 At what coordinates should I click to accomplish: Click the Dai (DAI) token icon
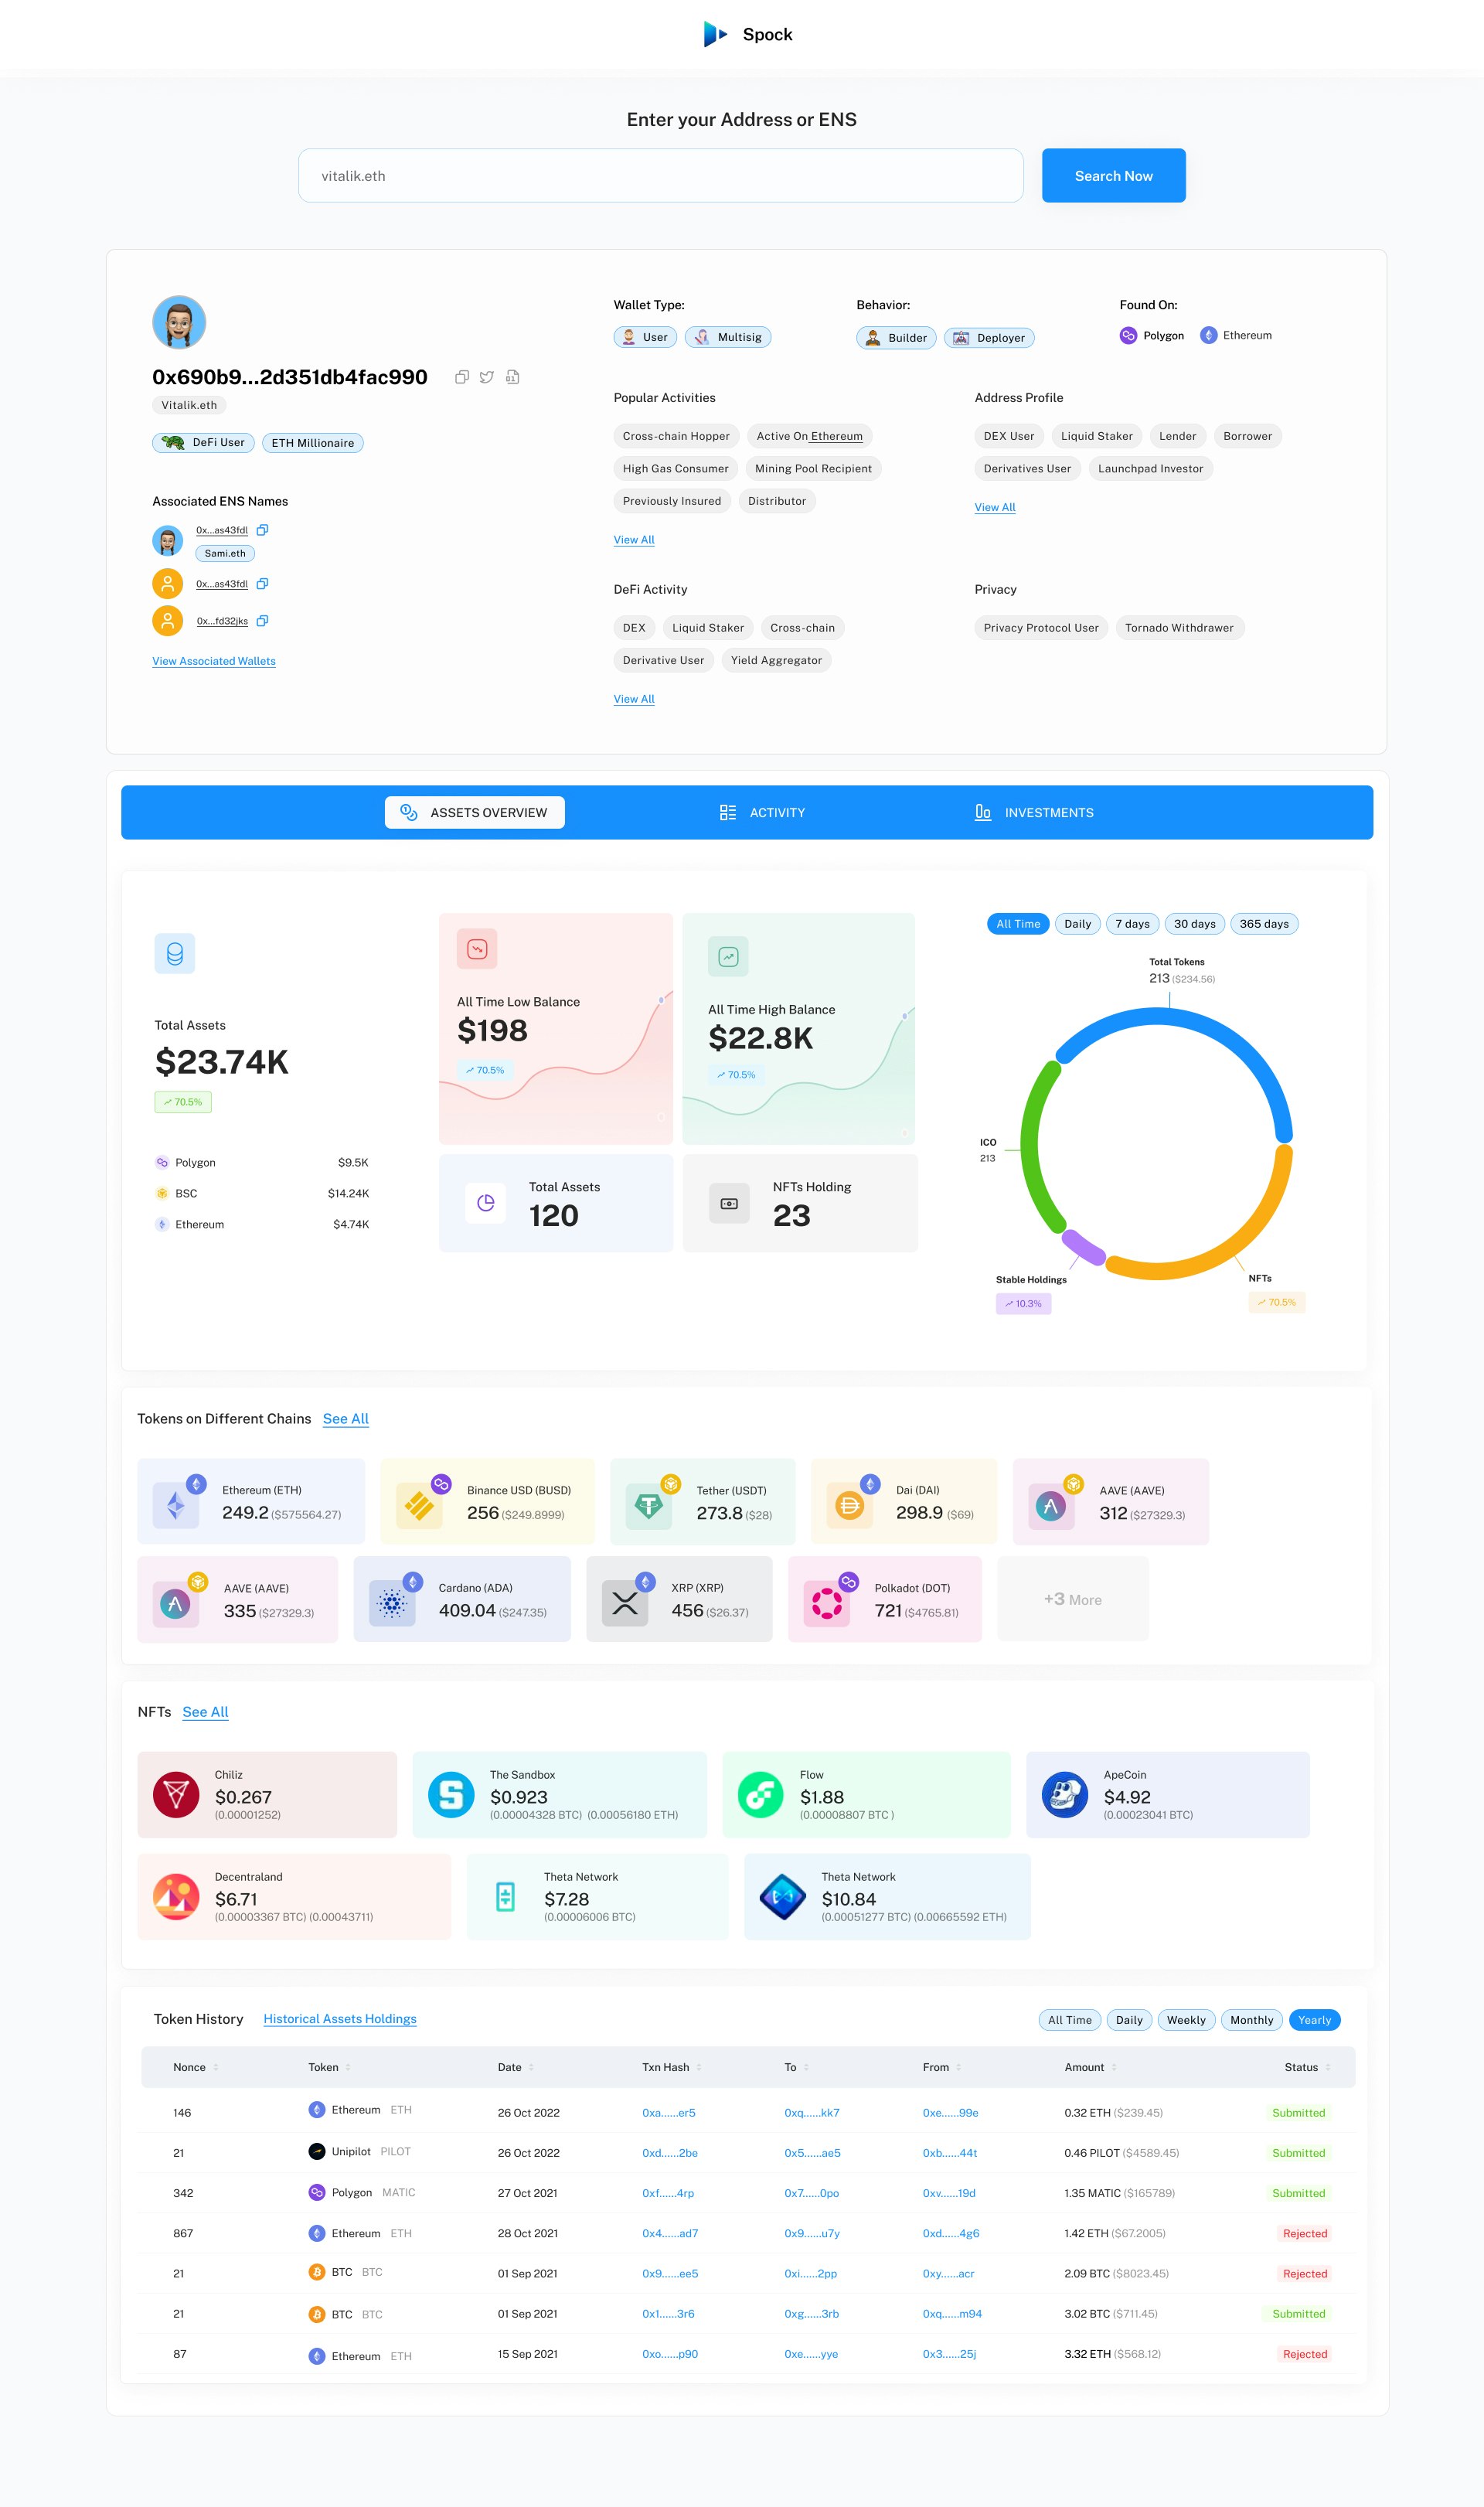(x=849, y=1505)
